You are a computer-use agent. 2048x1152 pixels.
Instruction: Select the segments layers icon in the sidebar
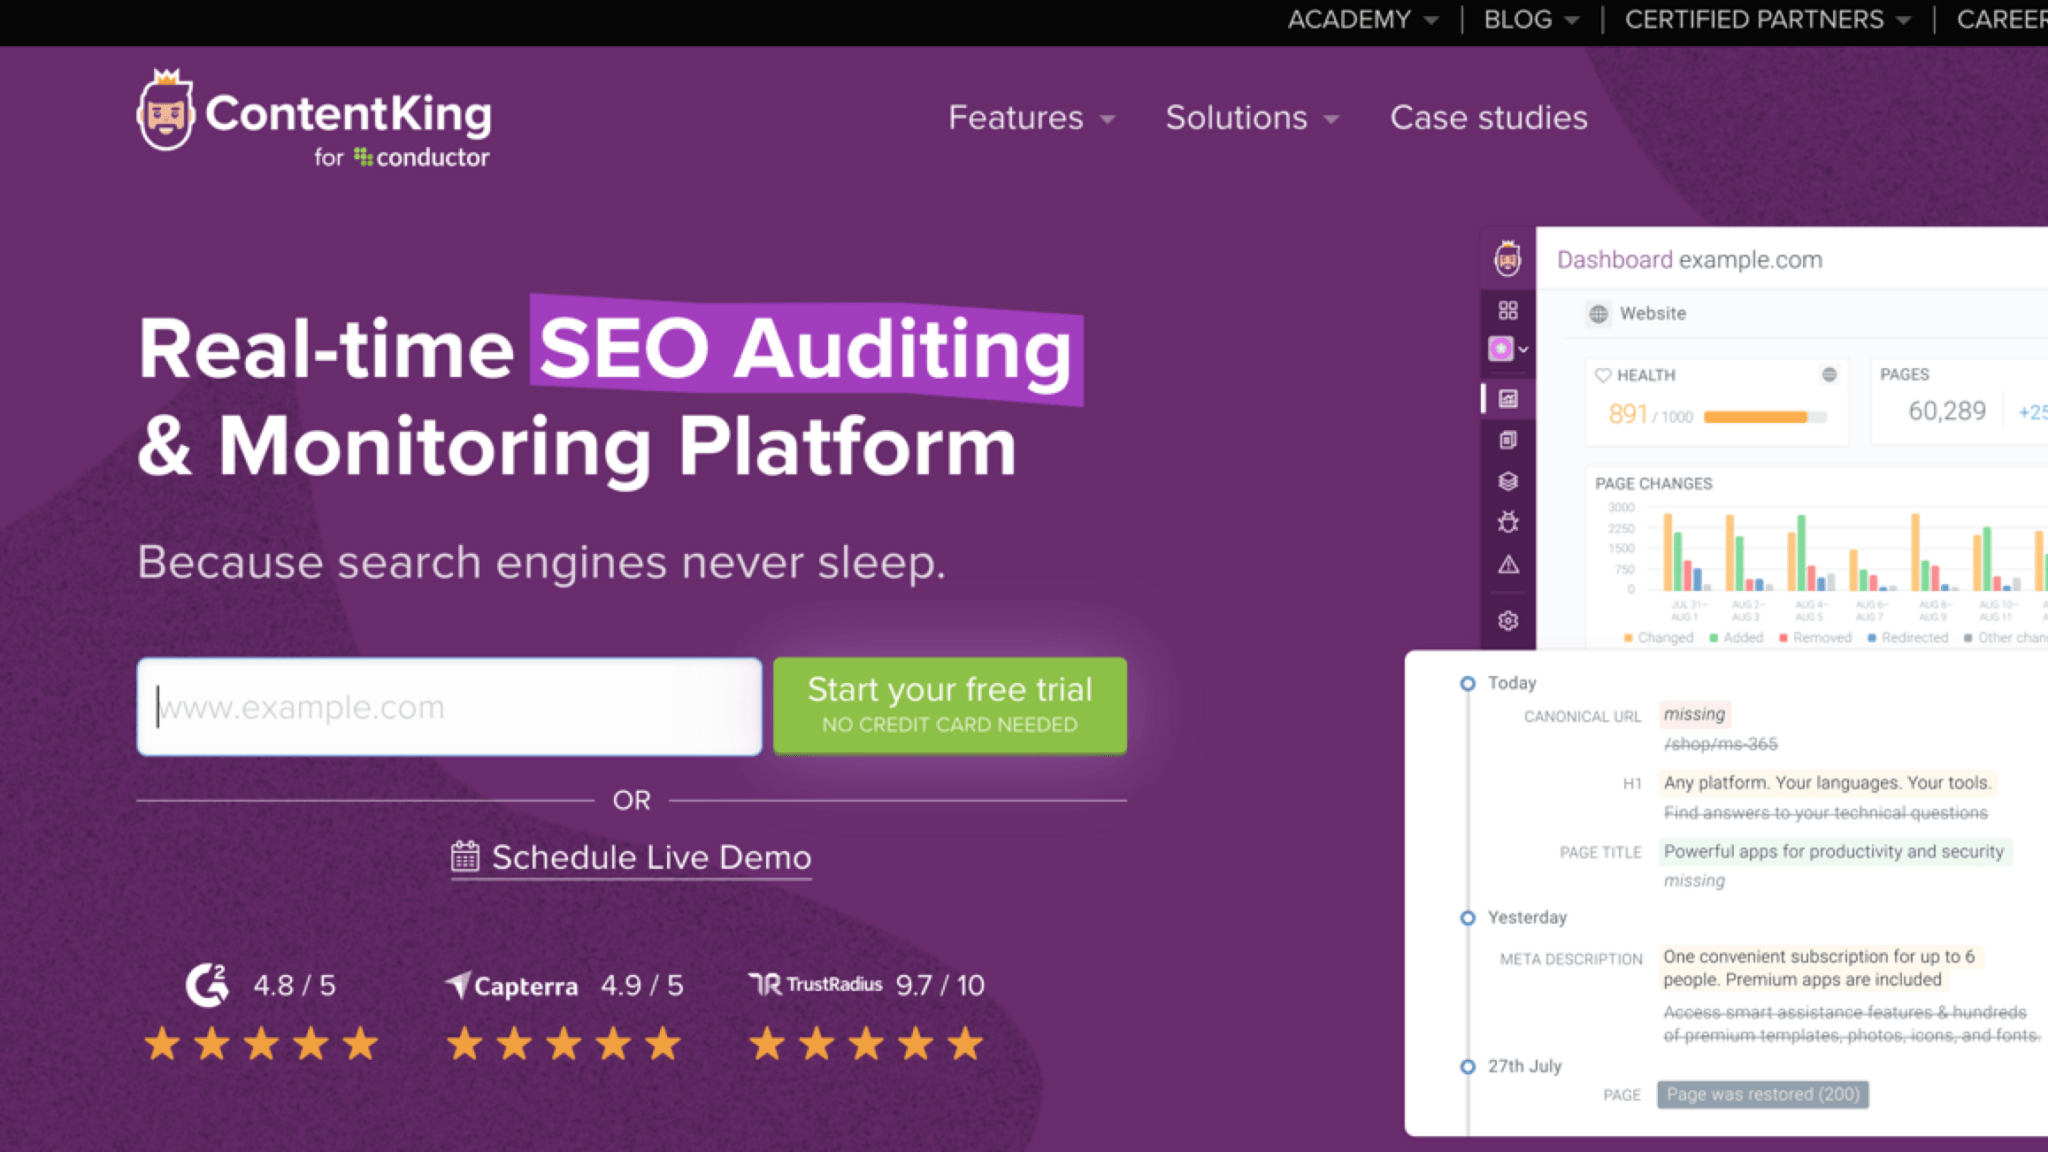click(x=1508, y=481)
